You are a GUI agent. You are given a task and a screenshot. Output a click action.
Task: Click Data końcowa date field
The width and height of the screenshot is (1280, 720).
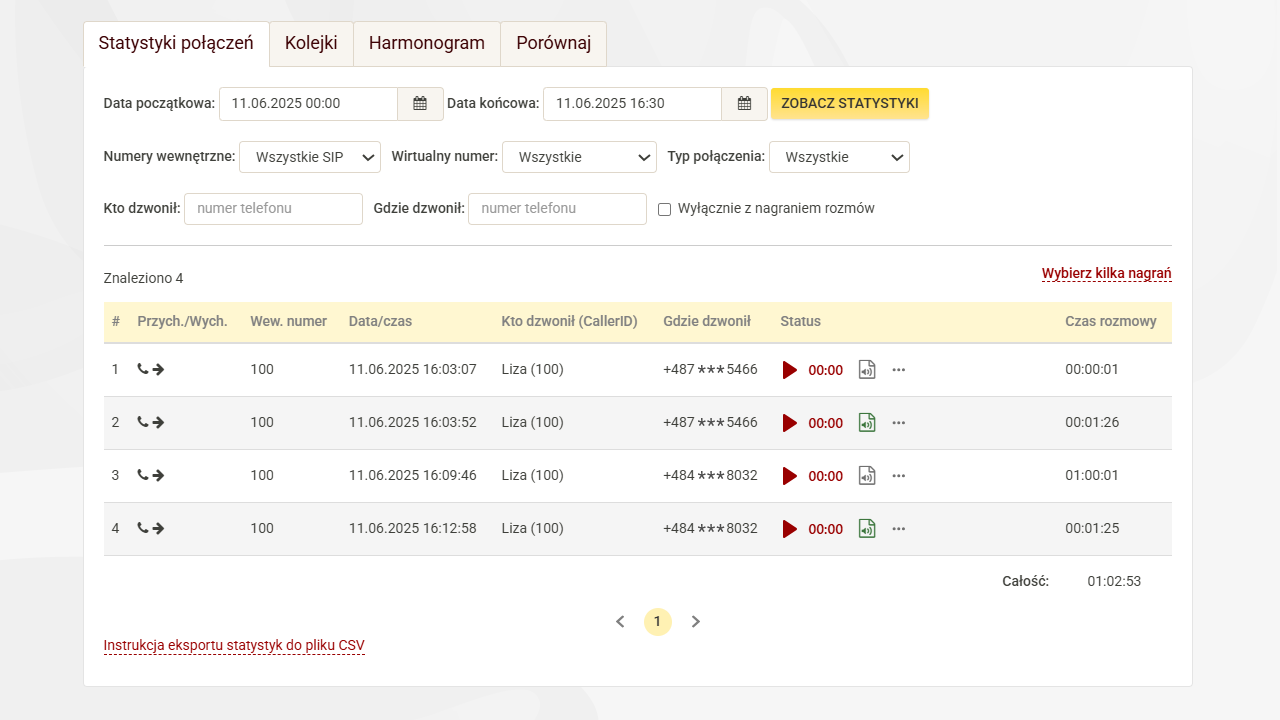pos(633,103)
